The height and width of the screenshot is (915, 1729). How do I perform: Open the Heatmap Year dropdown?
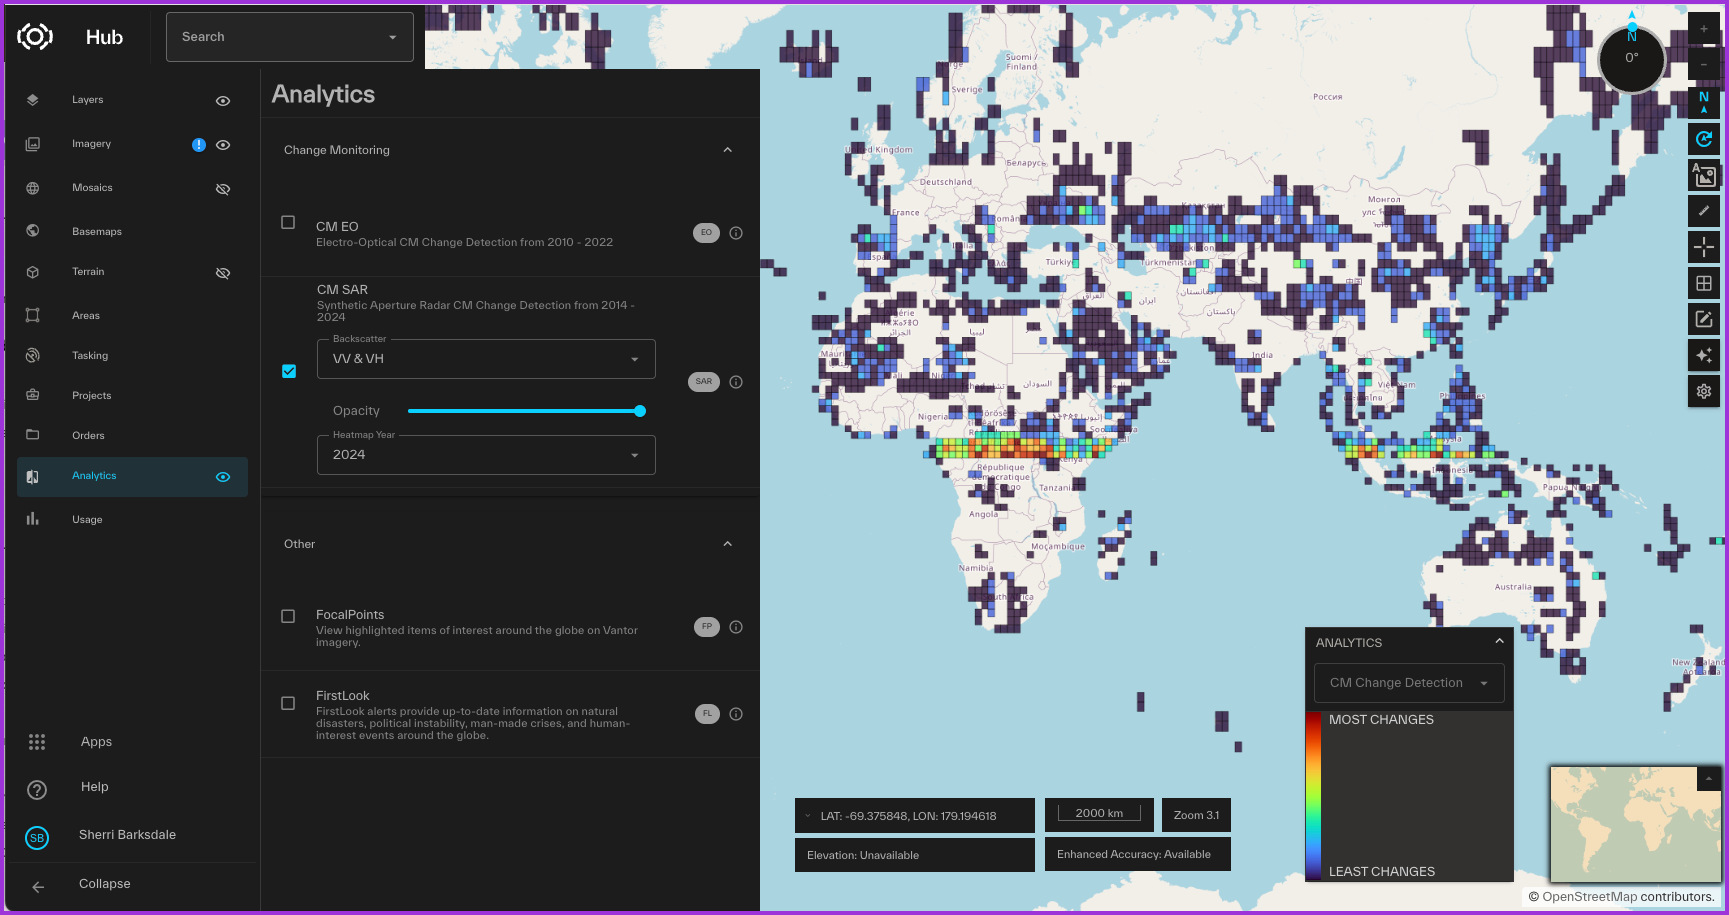click(486, 455)
